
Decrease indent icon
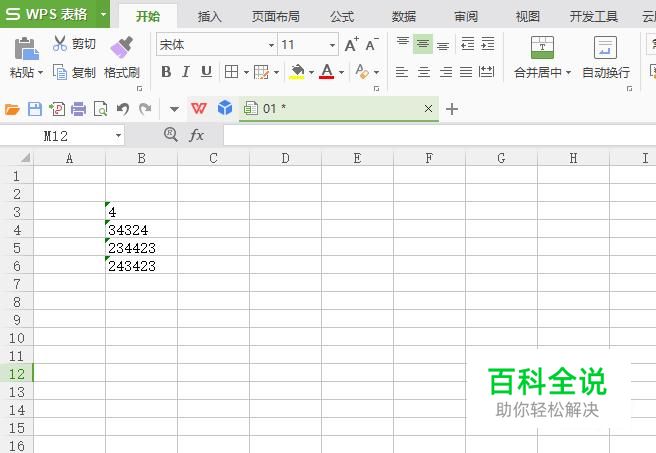point(467,44)
